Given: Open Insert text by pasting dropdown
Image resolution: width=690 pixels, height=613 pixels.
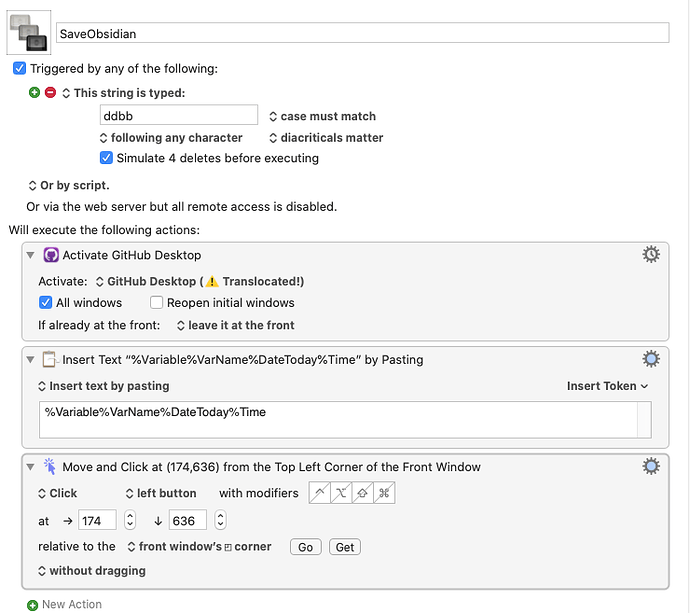Looking at the screenshot, I should click(x=103, y=386).
